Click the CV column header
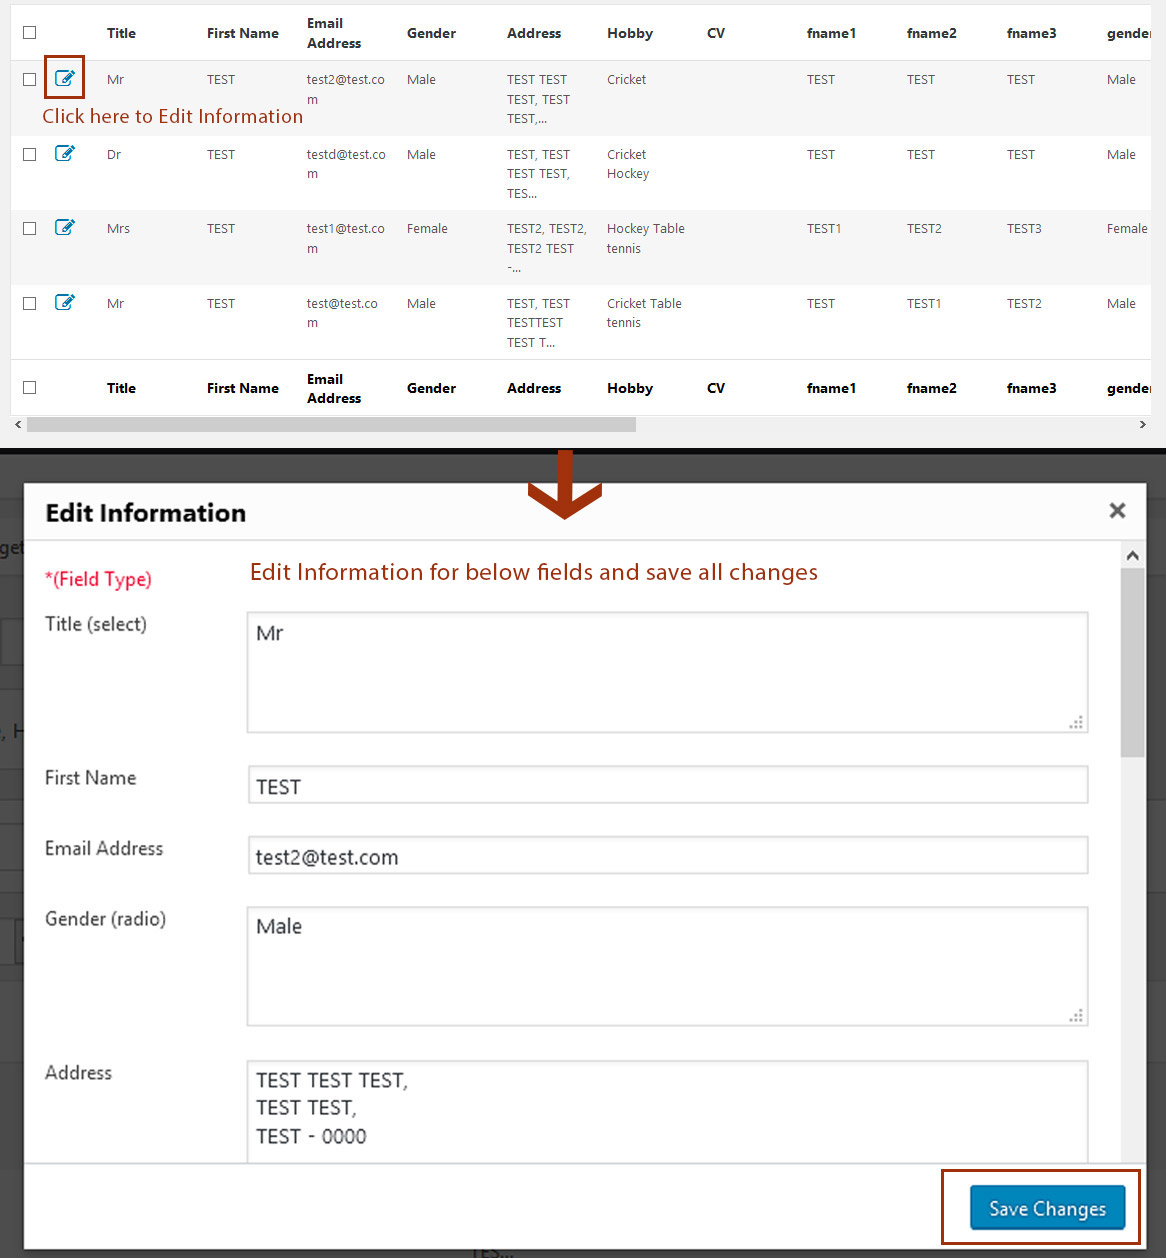1166x1258 pixels. pyautogui.click(x=716, y=33)
